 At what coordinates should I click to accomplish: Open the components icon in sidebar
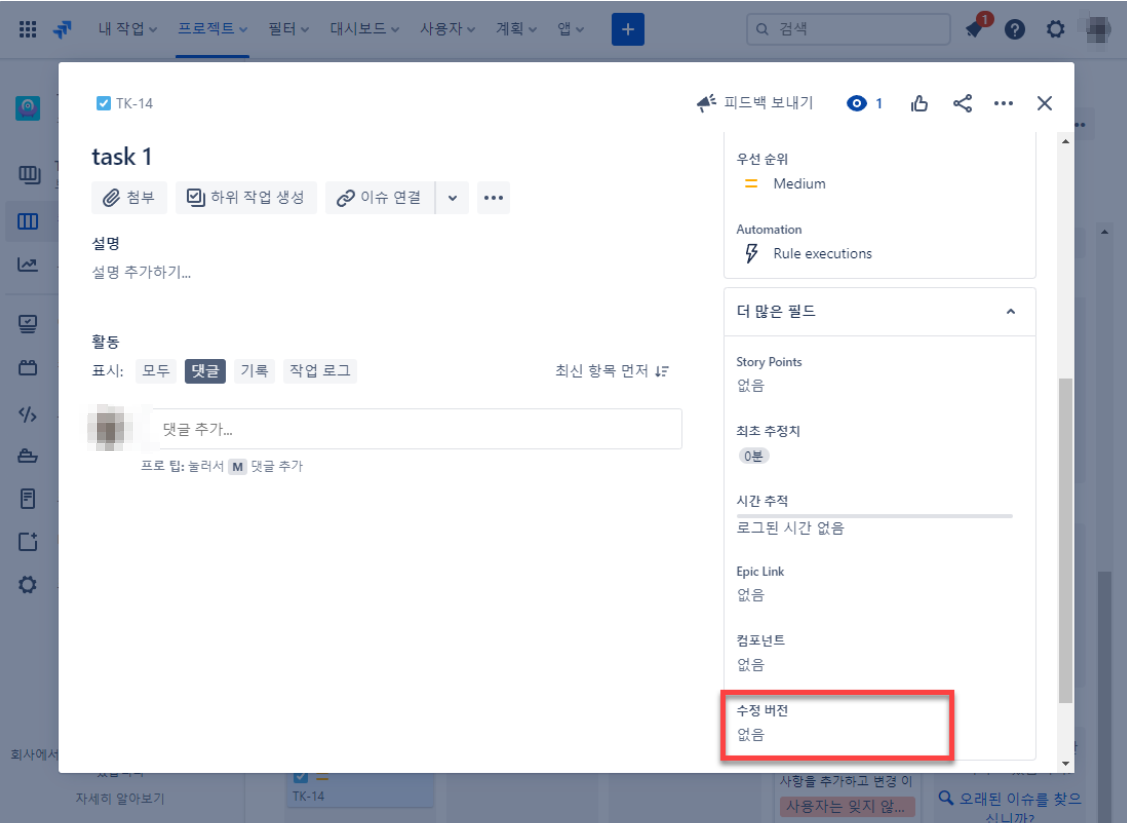[27, 368]
